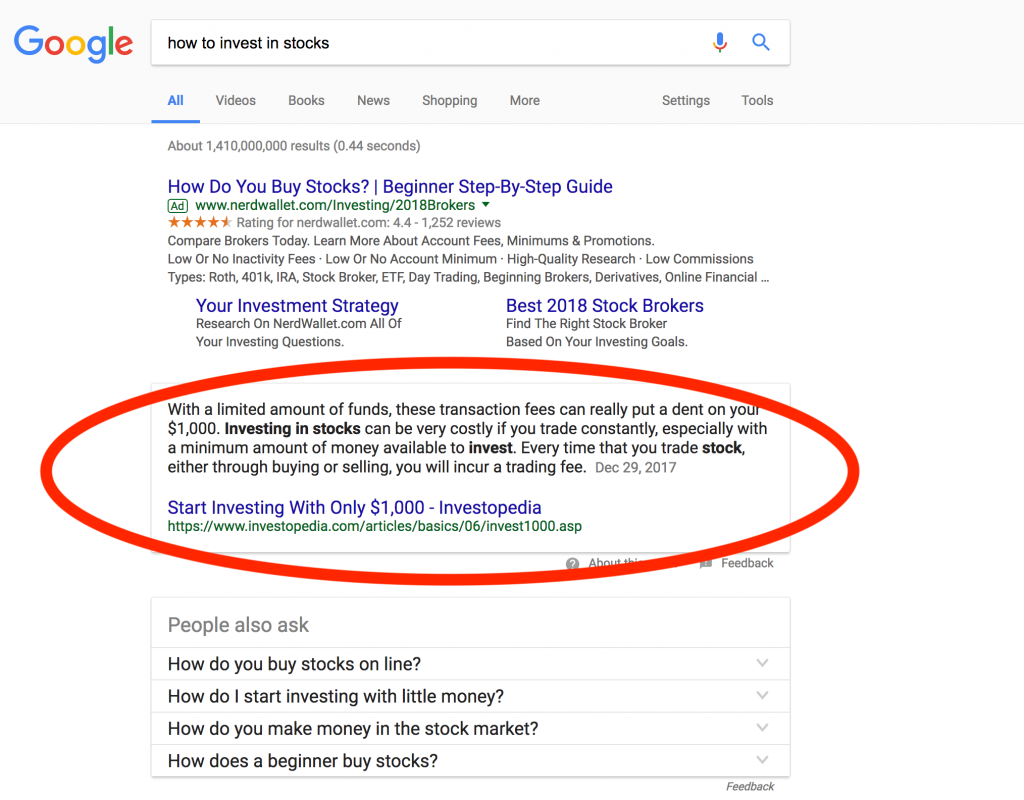Activate voice search microphone icon

720,42
